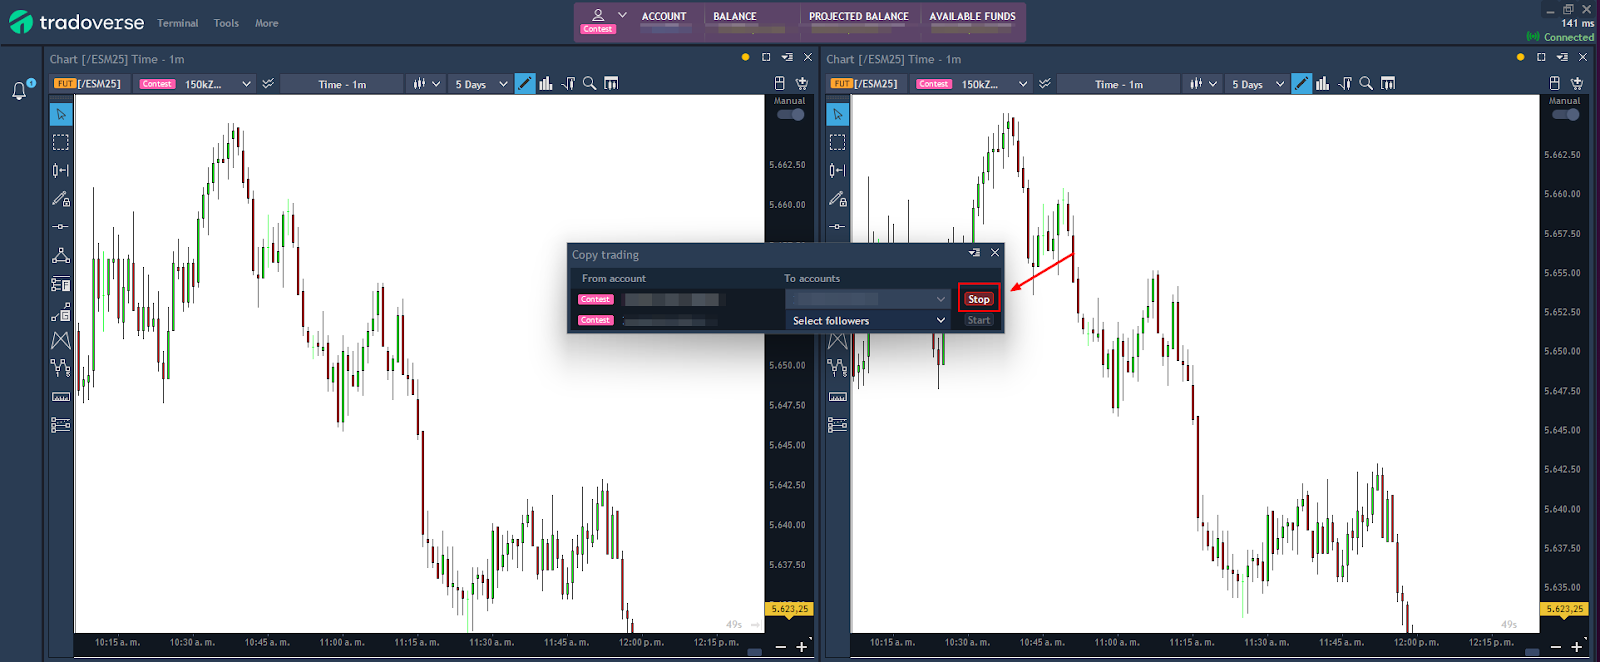This screenshot has height=662, width=1600.
Task: Open the Tools menu
Action: pos(226,23)
